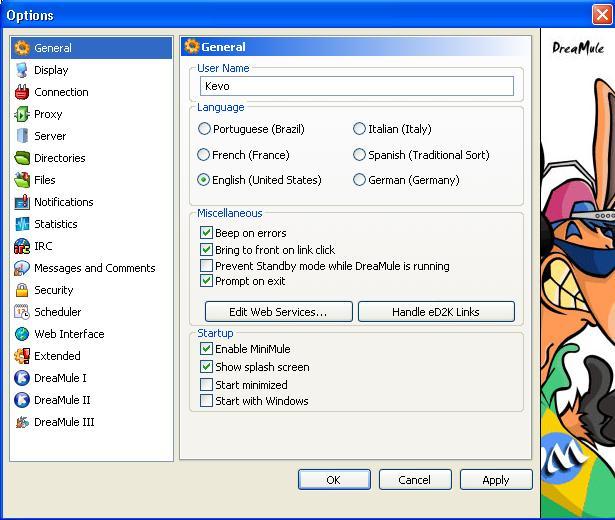Enable Start minimized option
Image resolution: width=615 pixels, height=520 pixels.
206,384
